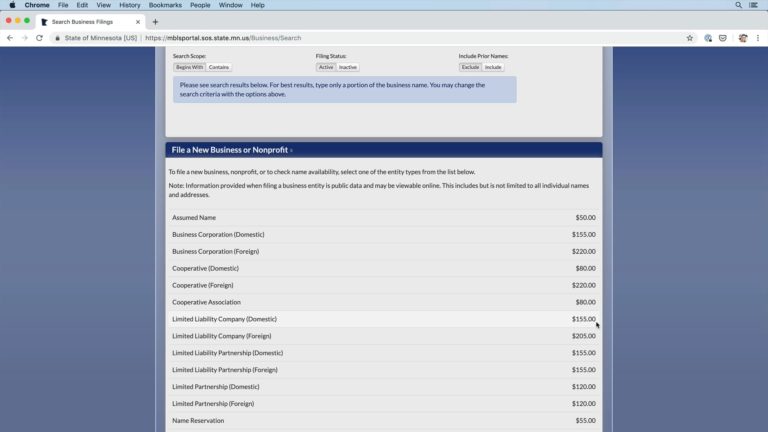Click the Chrome profile avatar icon
768x432 pixels.
(742, 38)
